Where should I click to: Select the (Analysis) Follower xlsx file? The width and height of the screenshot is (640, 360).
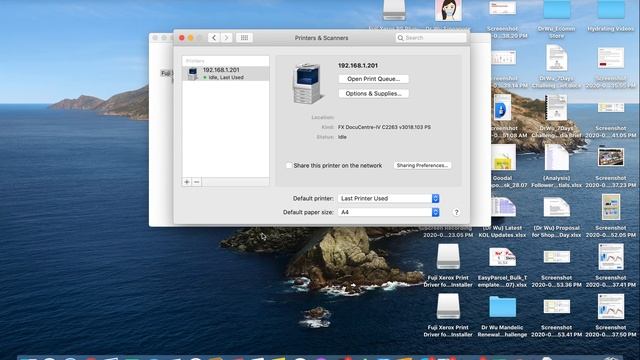coord(556,158)
